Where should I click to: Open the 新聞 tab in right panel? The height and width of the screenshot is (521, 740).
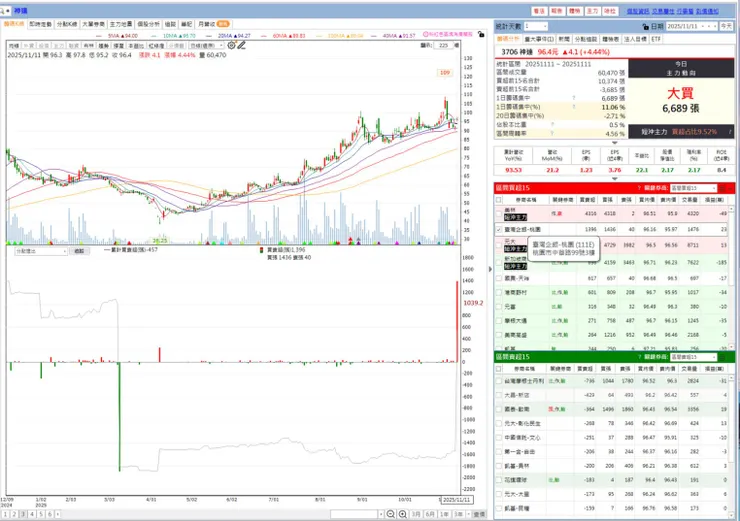pos(563,39)
